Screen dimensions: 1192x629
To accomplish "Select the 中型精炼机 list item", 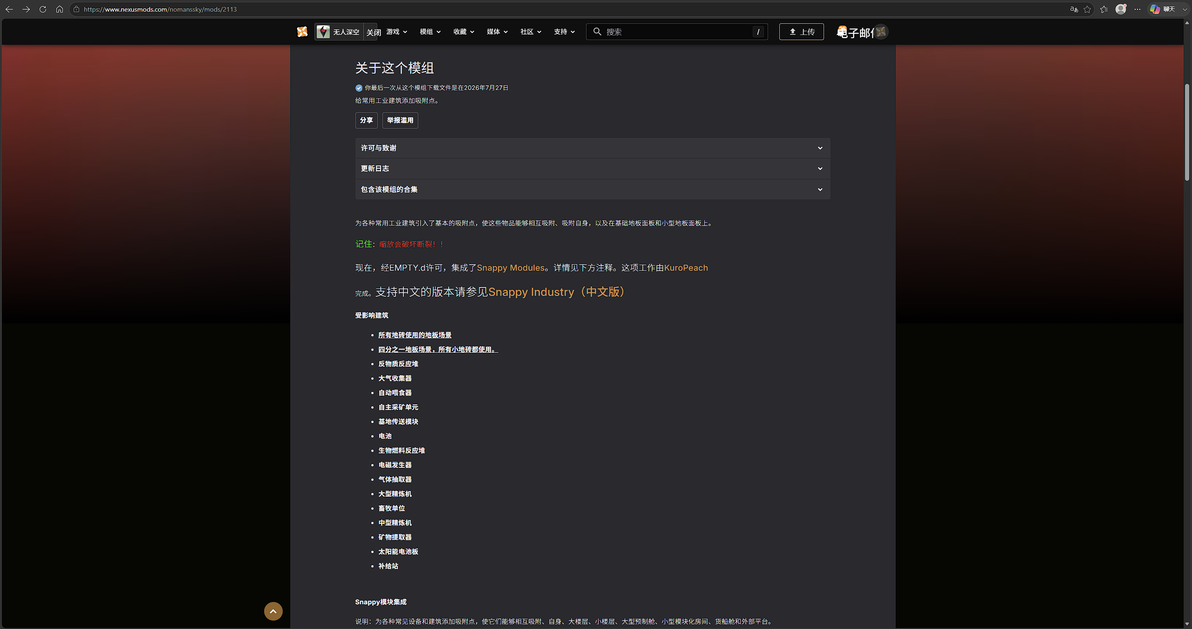I will [x=395, y=523].
